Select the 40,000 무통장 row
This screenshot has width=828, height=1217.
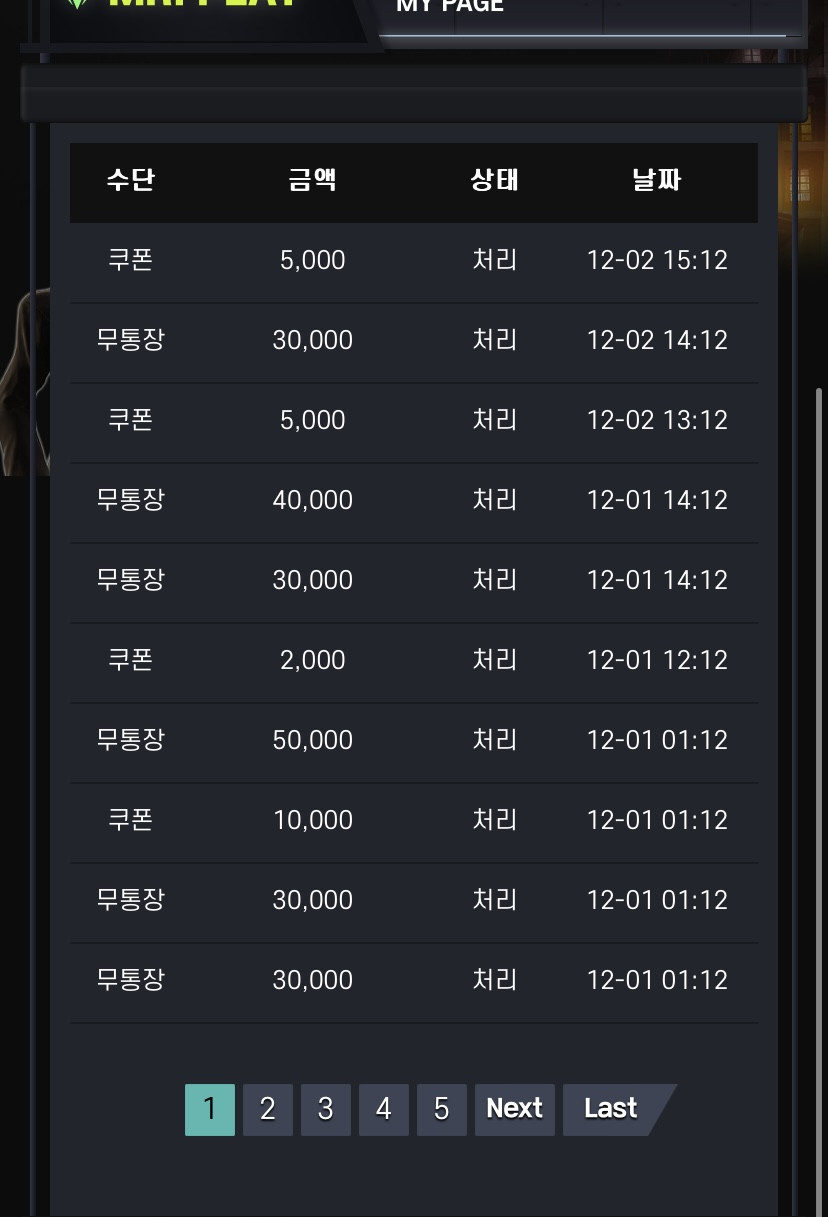click(414, 502)
